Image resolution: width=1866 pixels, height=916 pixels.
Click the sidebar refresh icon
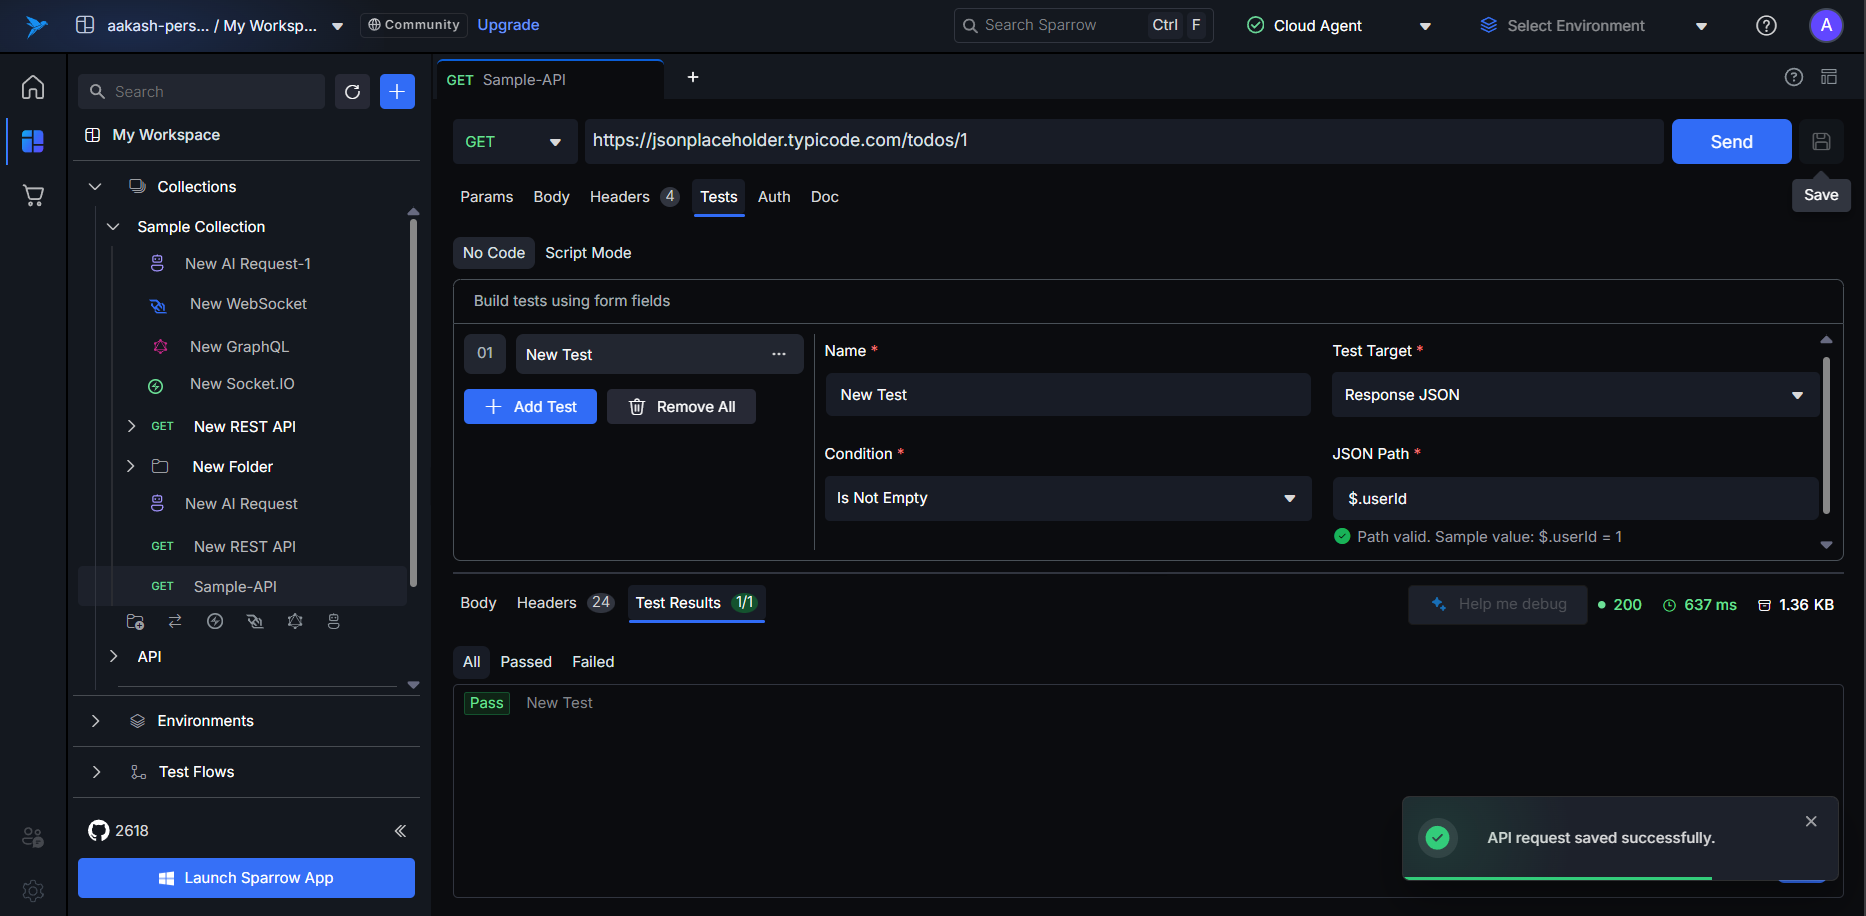(x=352, y=92)
